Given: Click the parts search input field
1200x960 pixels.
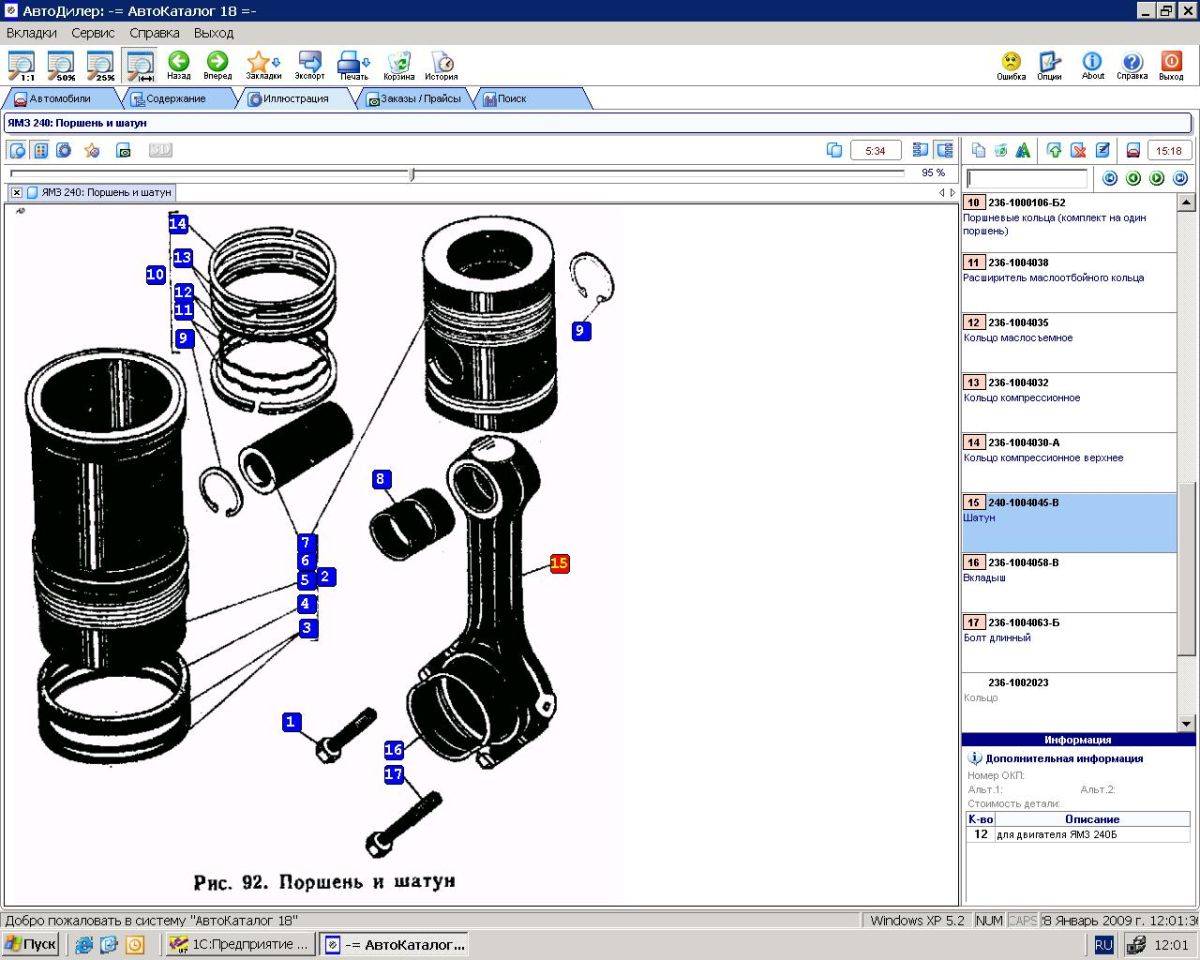Looking at the screenshot, I should click(1027, 179).
